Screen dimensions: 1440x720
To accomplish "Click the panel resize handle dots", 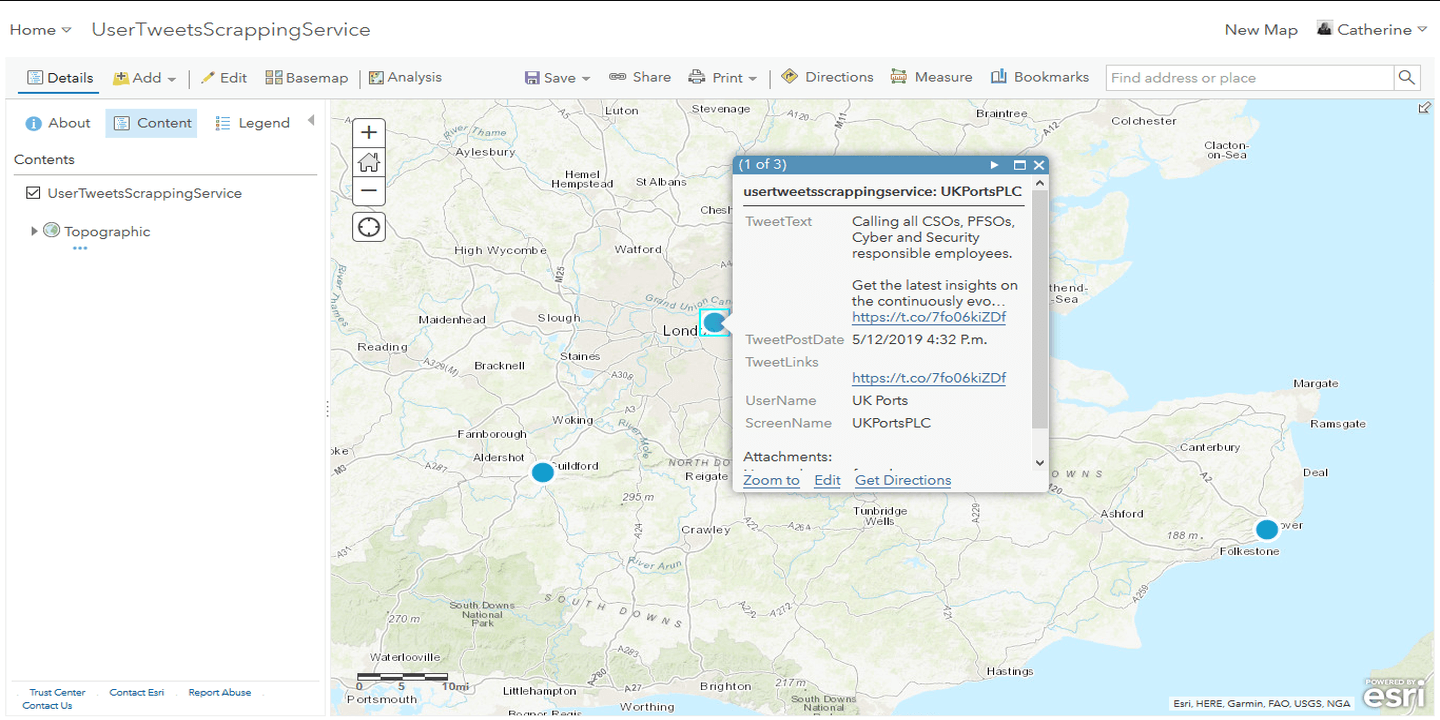I will [327, 408].
